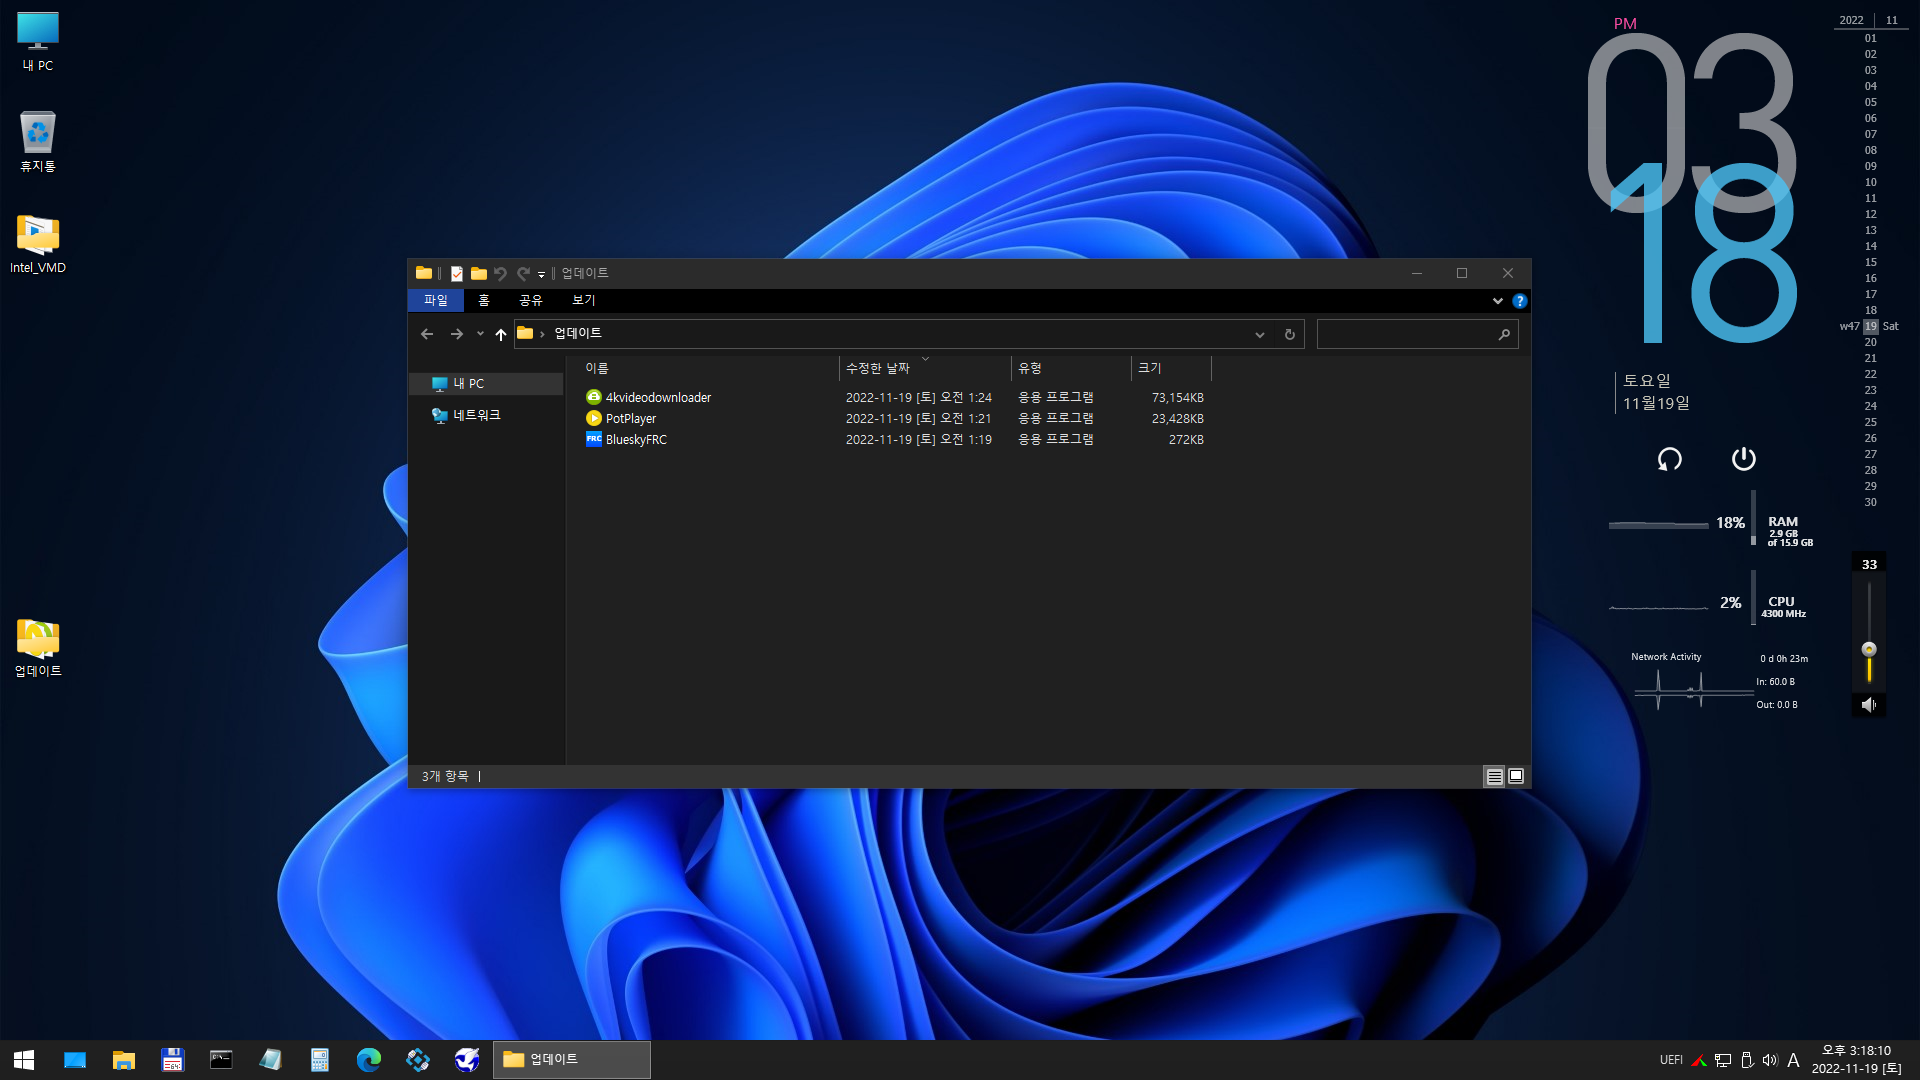Open the notepad taskbar icon
Screen dimensions: 1920x1080
click(270, 1060)
